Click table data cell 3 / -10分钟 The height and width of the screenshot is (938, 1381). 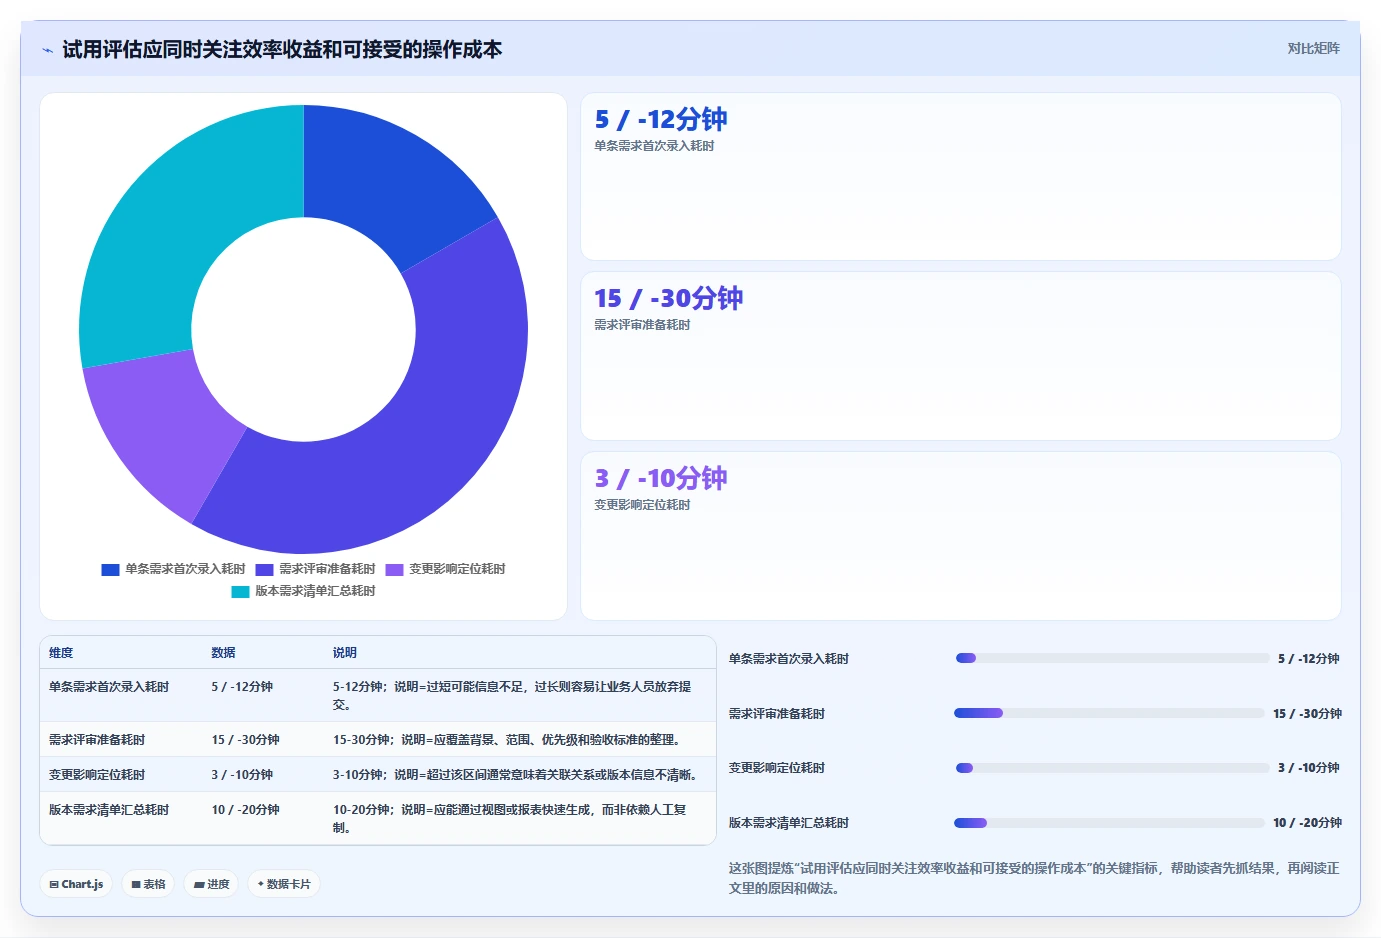(x=242, y=775)
